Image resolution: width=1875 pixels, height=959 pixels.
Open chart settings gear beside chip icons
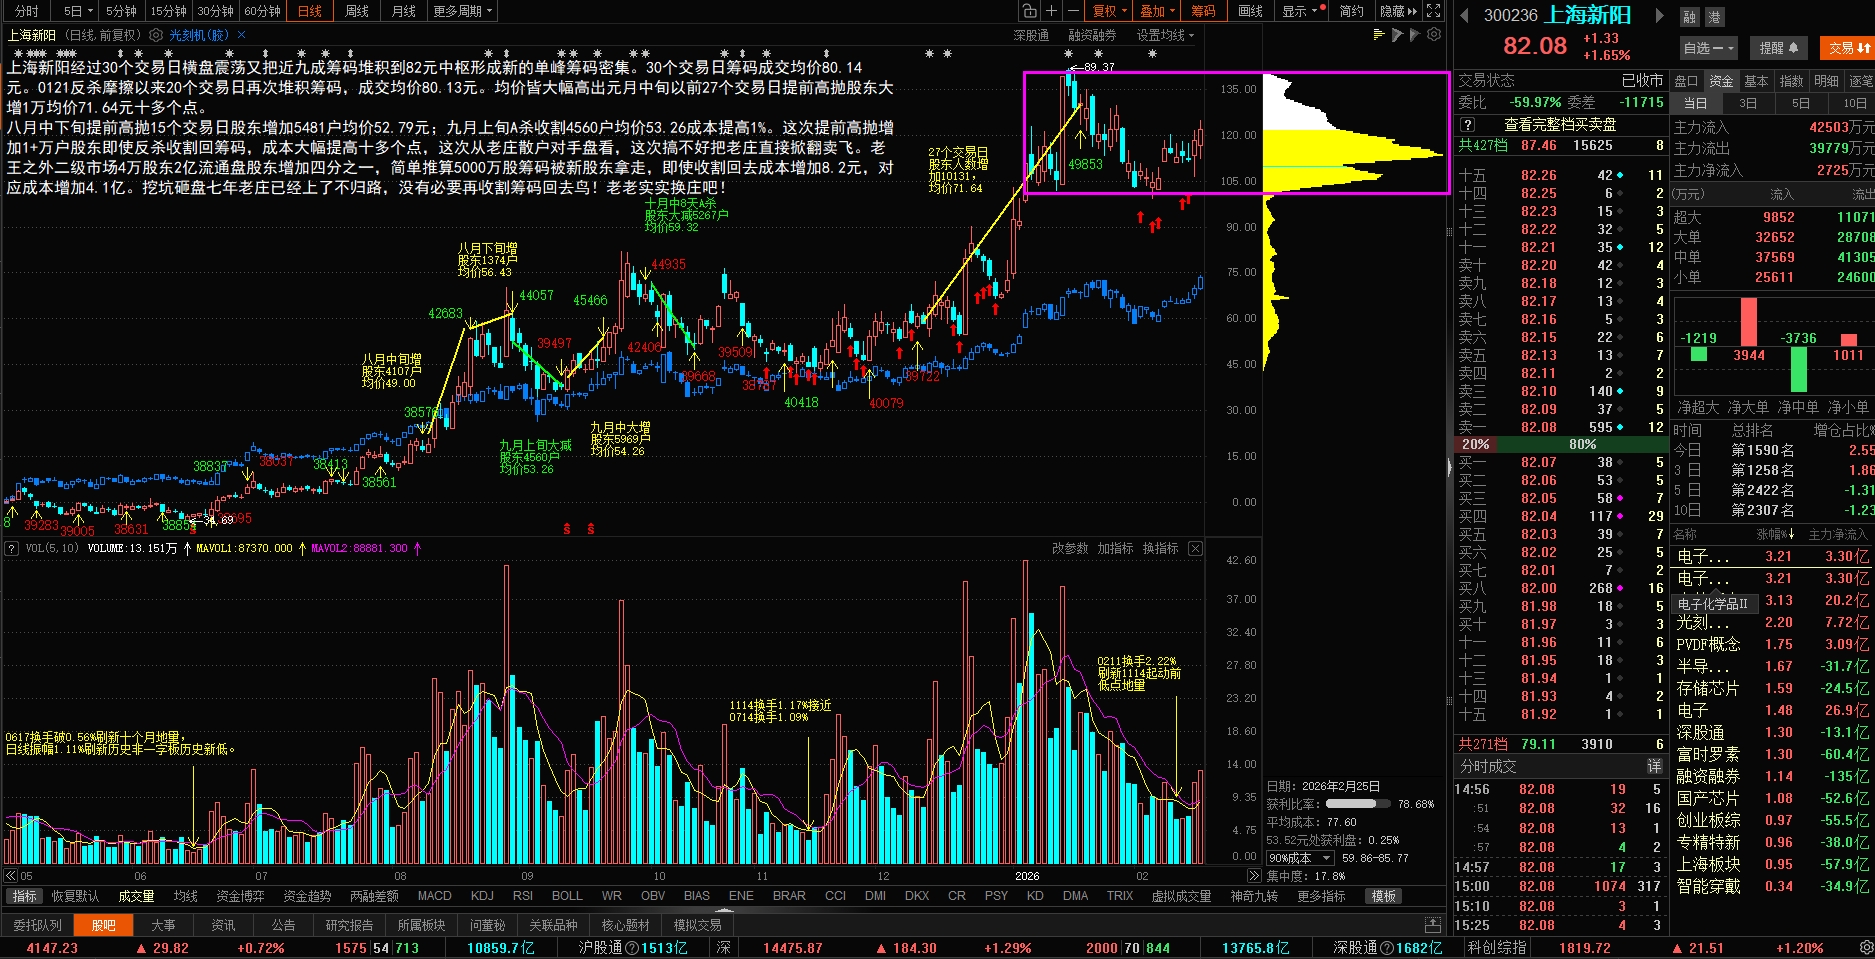[1434, 35]
